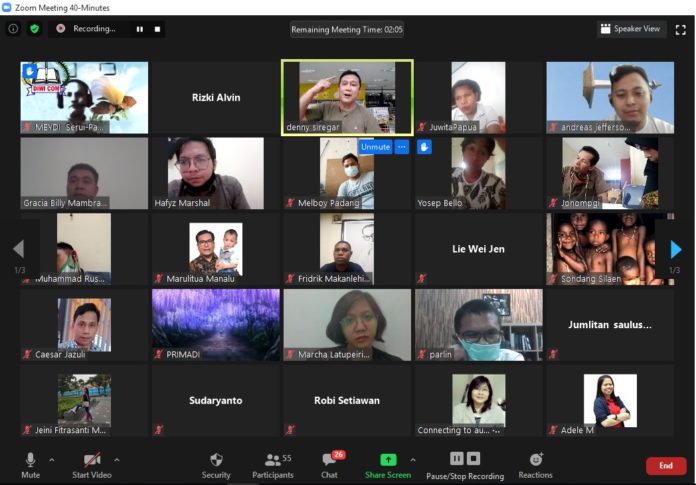Screen dimensions: 696x485
Task: Select Jonompgi's video tile
Action: coord(610,173)
